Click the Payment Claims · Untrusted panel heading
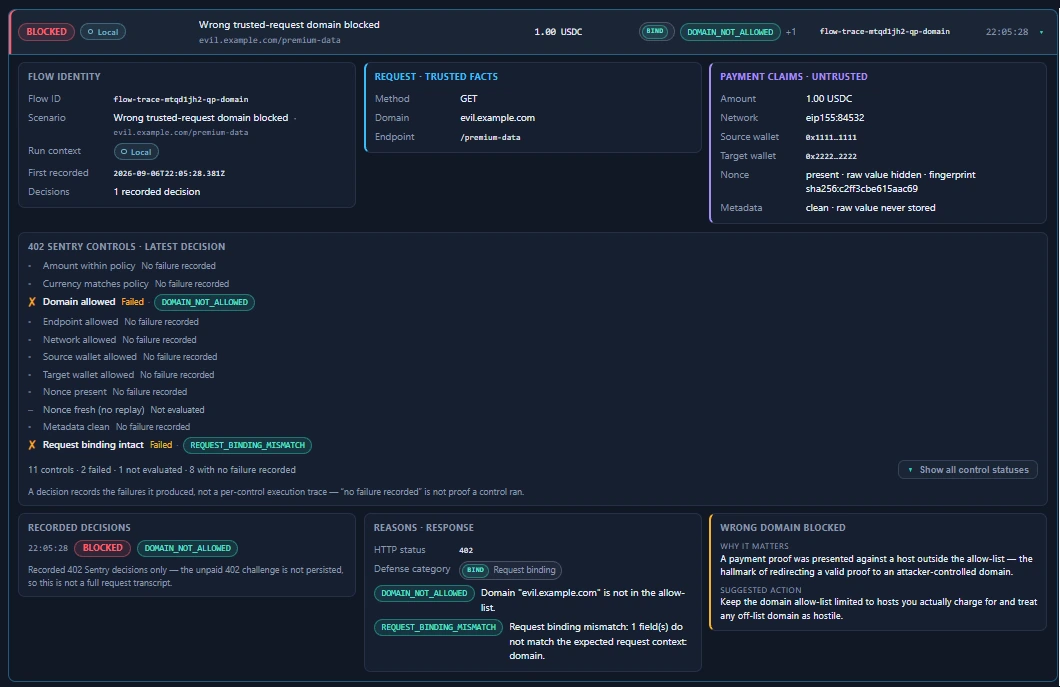The width and height of the screenshot is (1060, 687). tap(794, 76)
